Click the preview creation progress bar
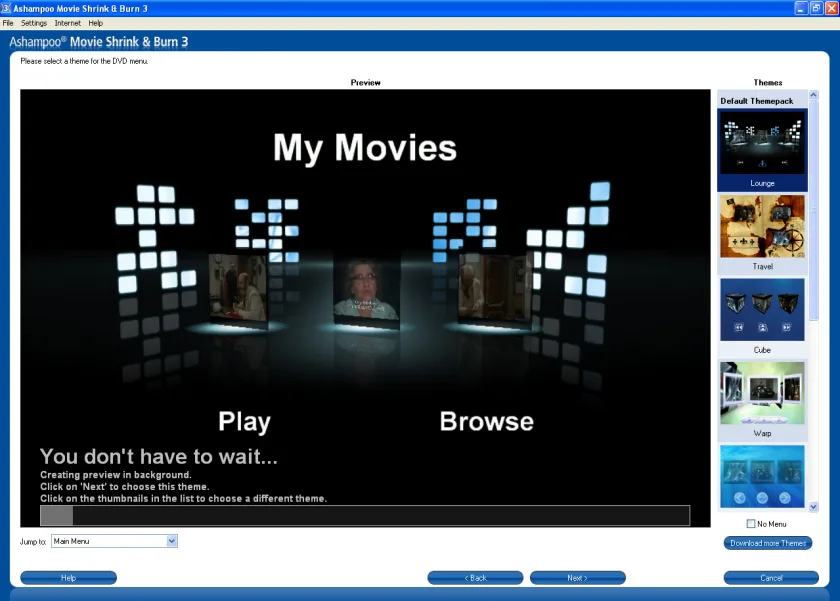This screenshot has height=601, width=840. tap(365, 515)
